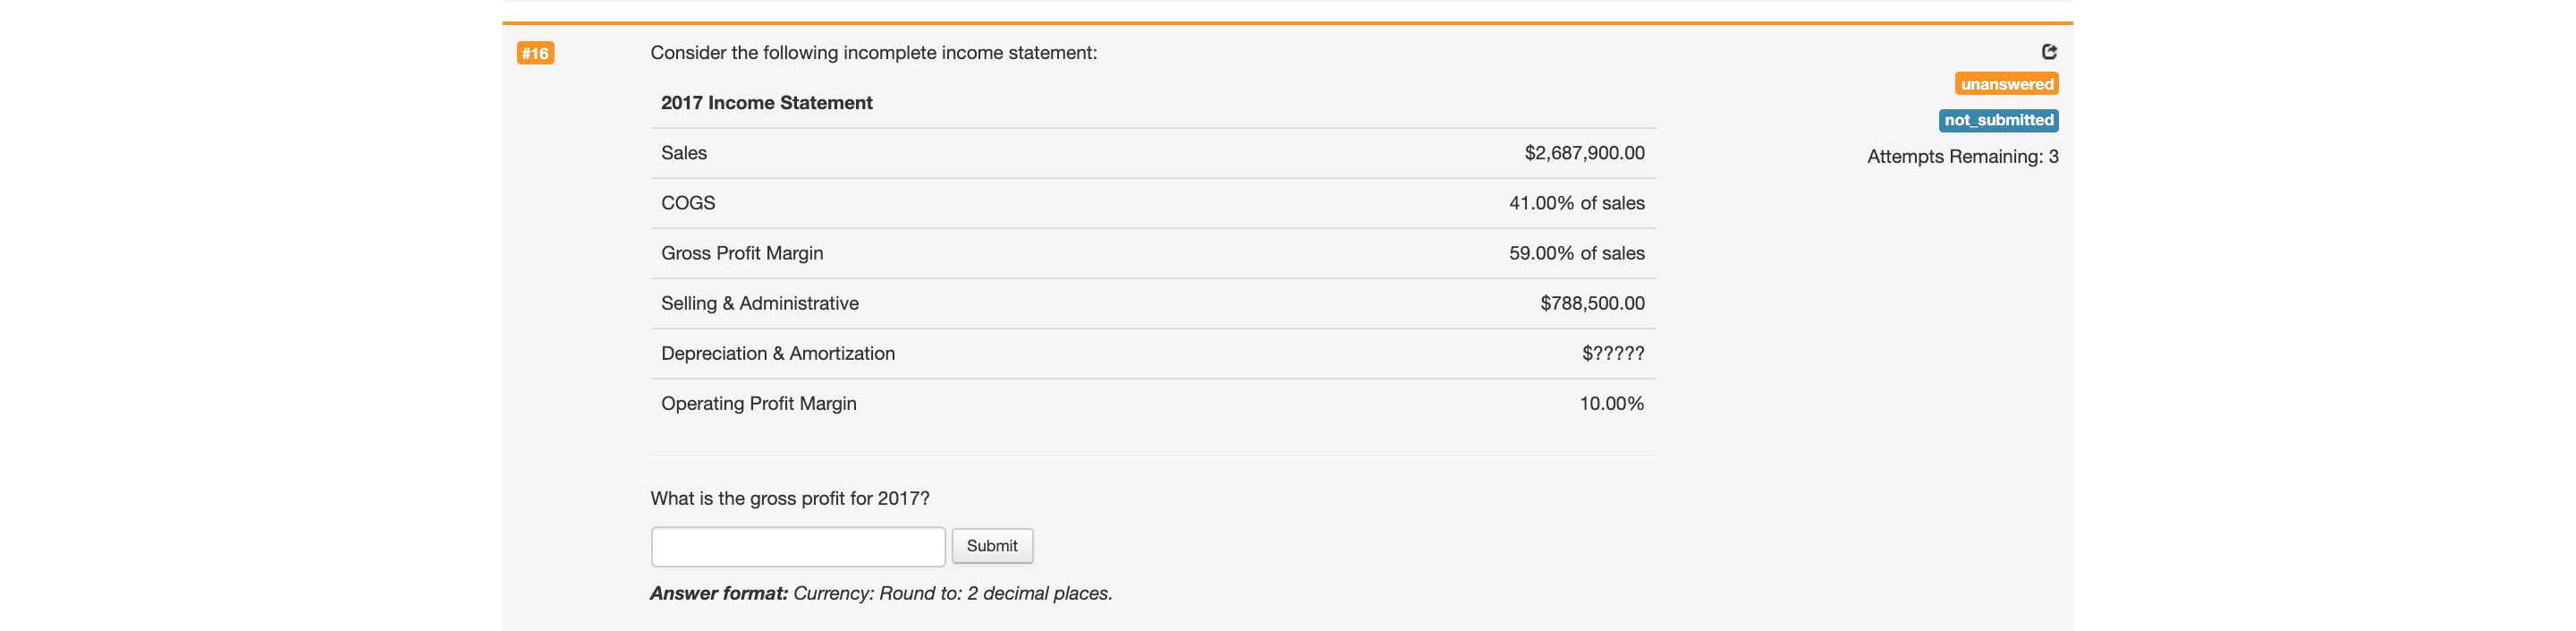Click the $????? unknown depreciation value
Viewport: 2576px width, 631px height.
pos(1612,353)
